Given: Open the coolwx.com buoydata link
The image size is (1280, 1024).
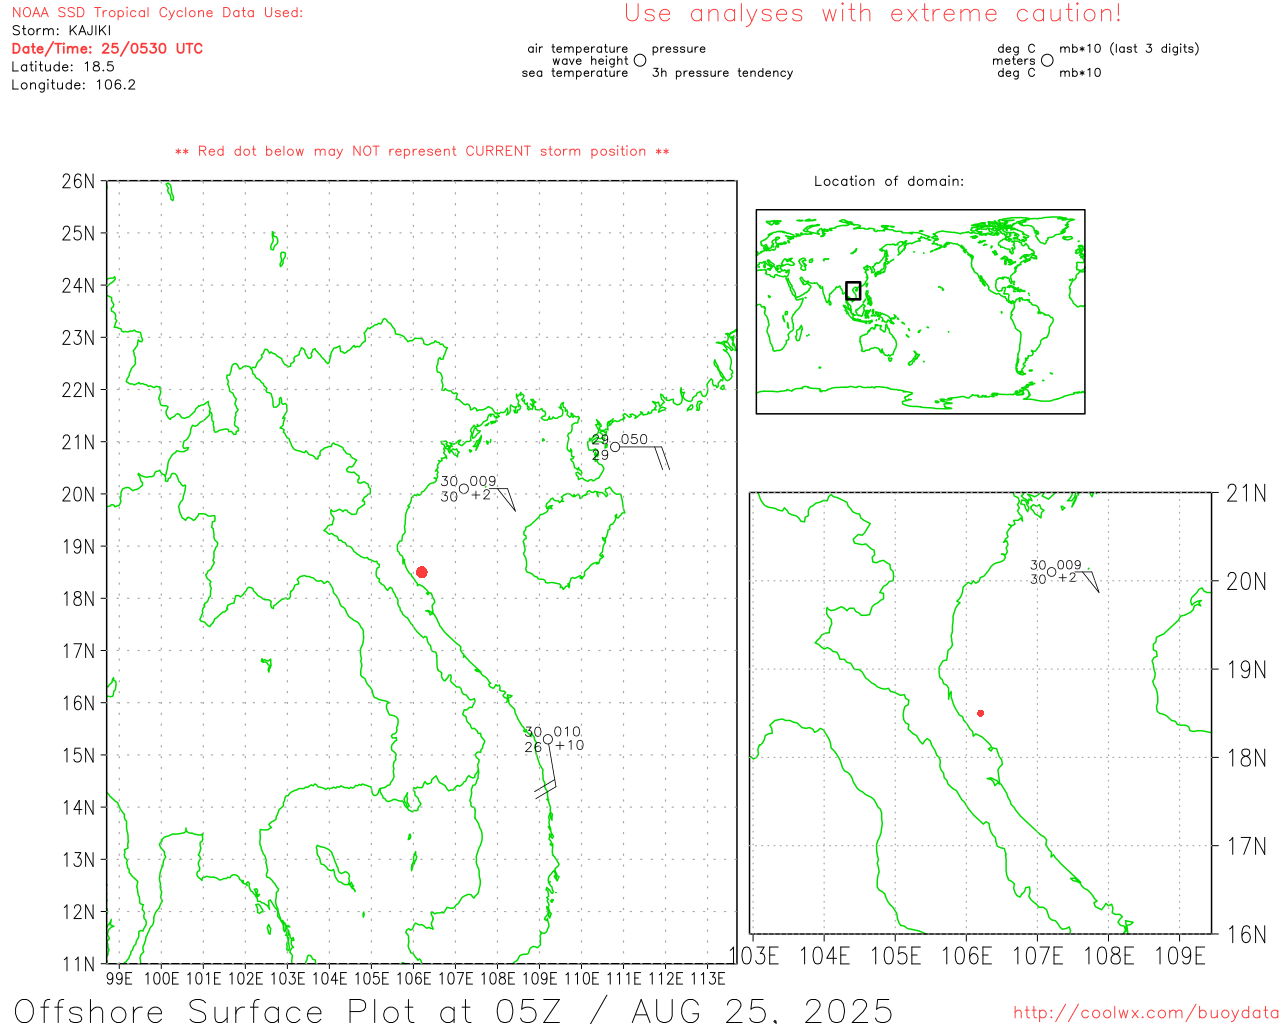Looking at the screenshot, I should pos(1146,1013).
